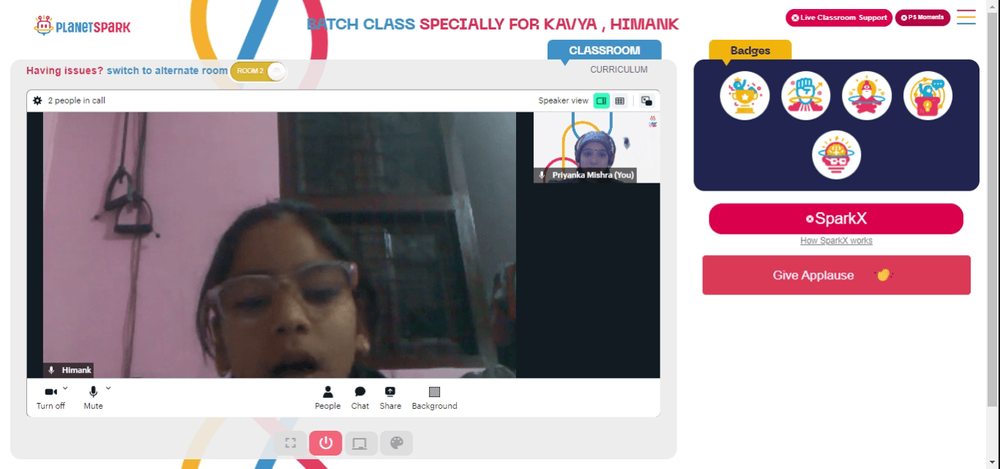This screenshot has height=469, width=1000.
Task: Open Live Classroom Support
Action: click(x=839, y=18)
